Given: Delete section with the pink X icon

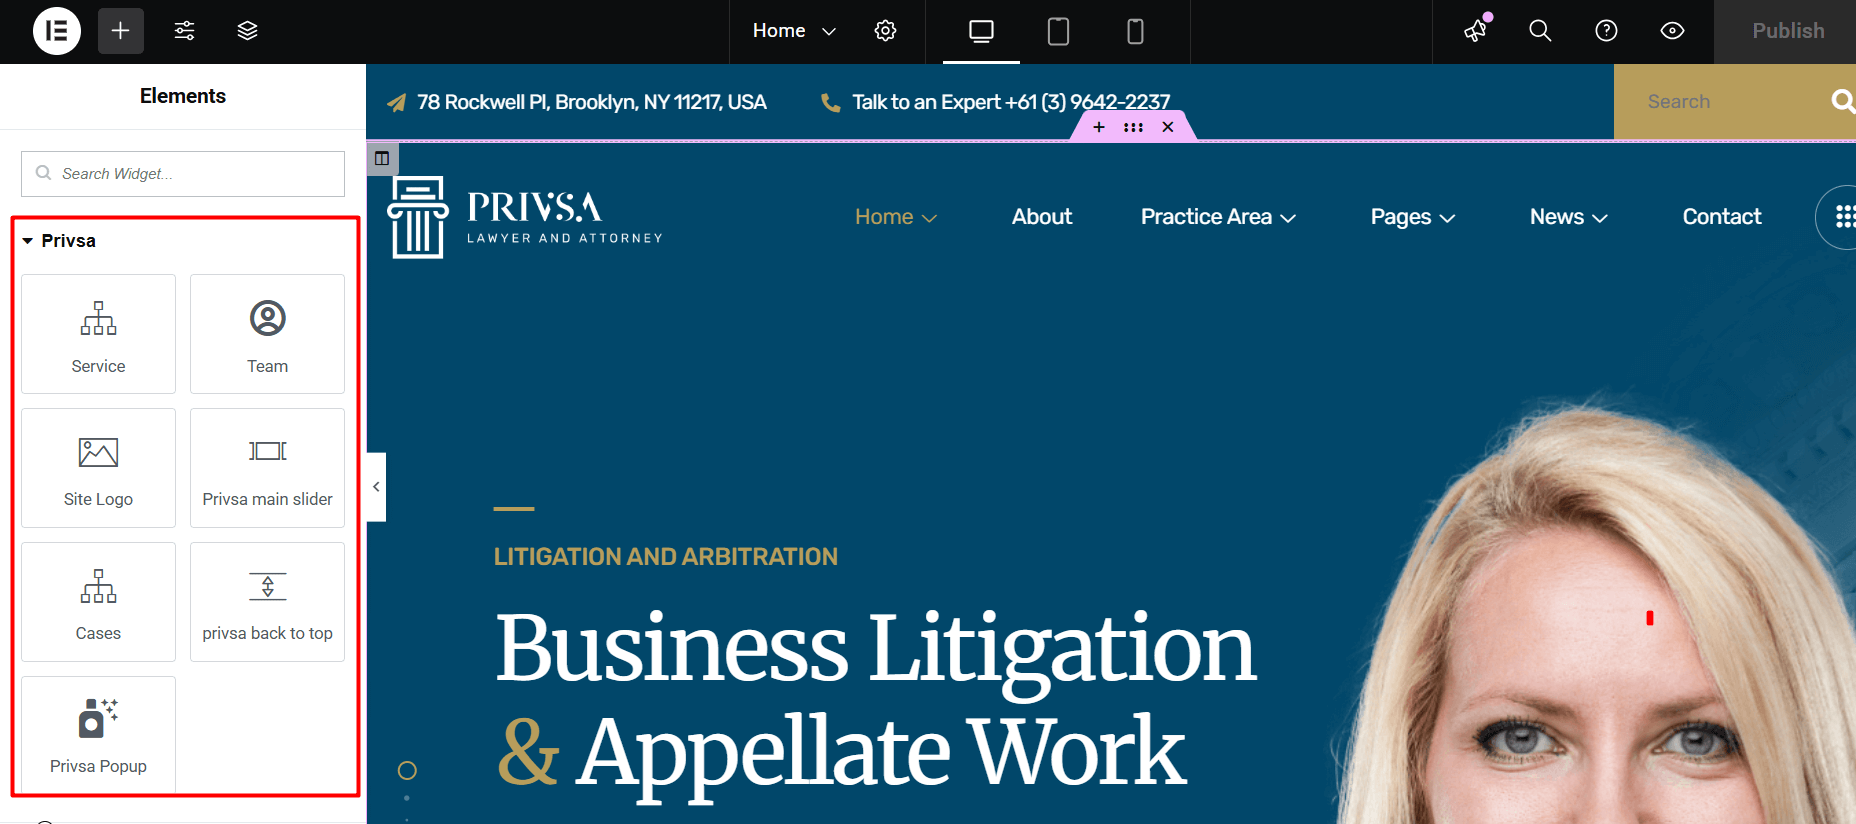Looking at the screenshot, I should tap(1167, 127).
